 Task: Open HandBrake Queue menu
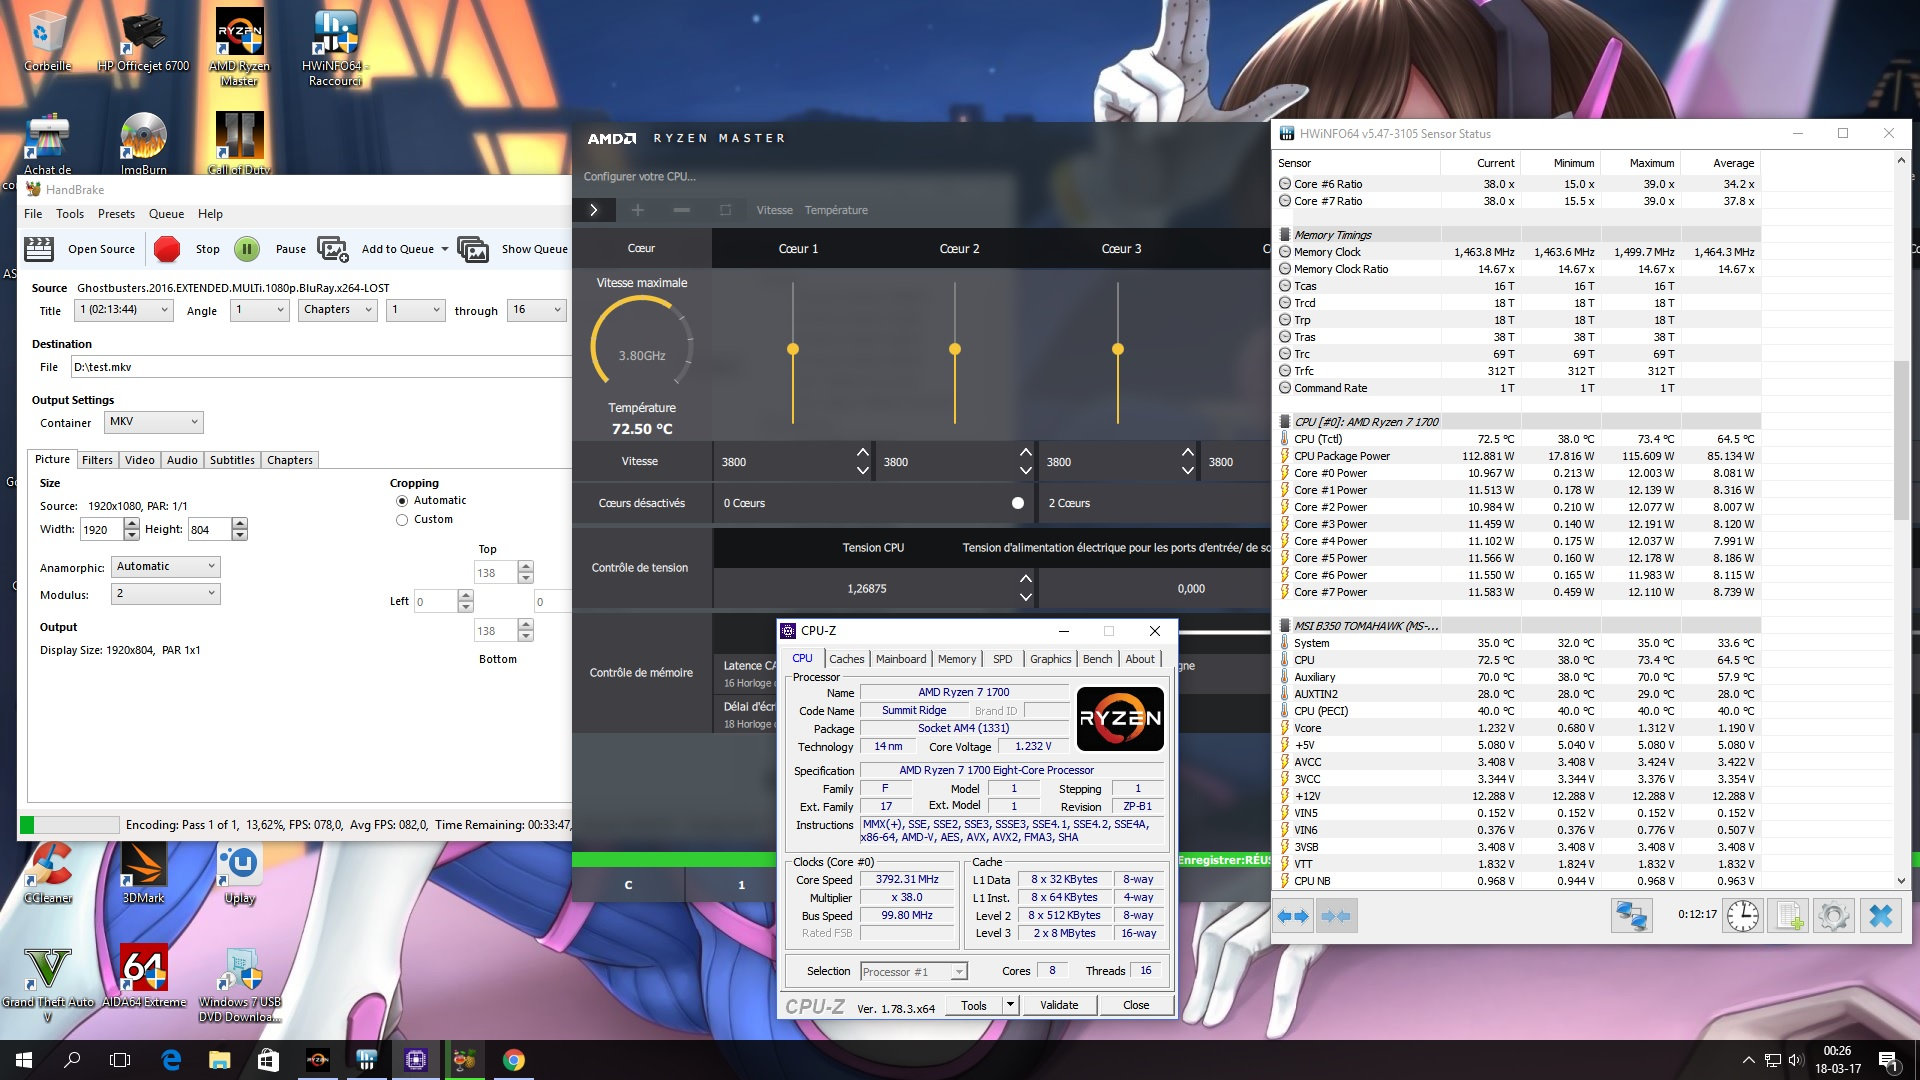pos(166,214)
